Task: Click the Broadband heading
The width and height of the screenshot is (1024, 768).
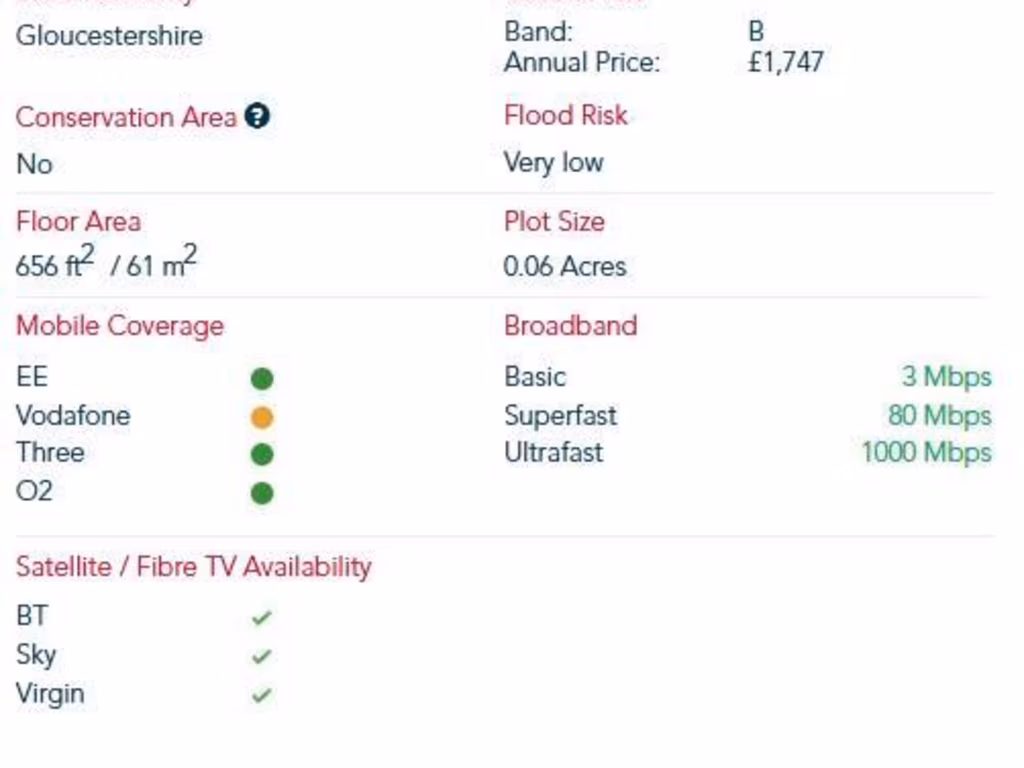Action: pos(571,325)
